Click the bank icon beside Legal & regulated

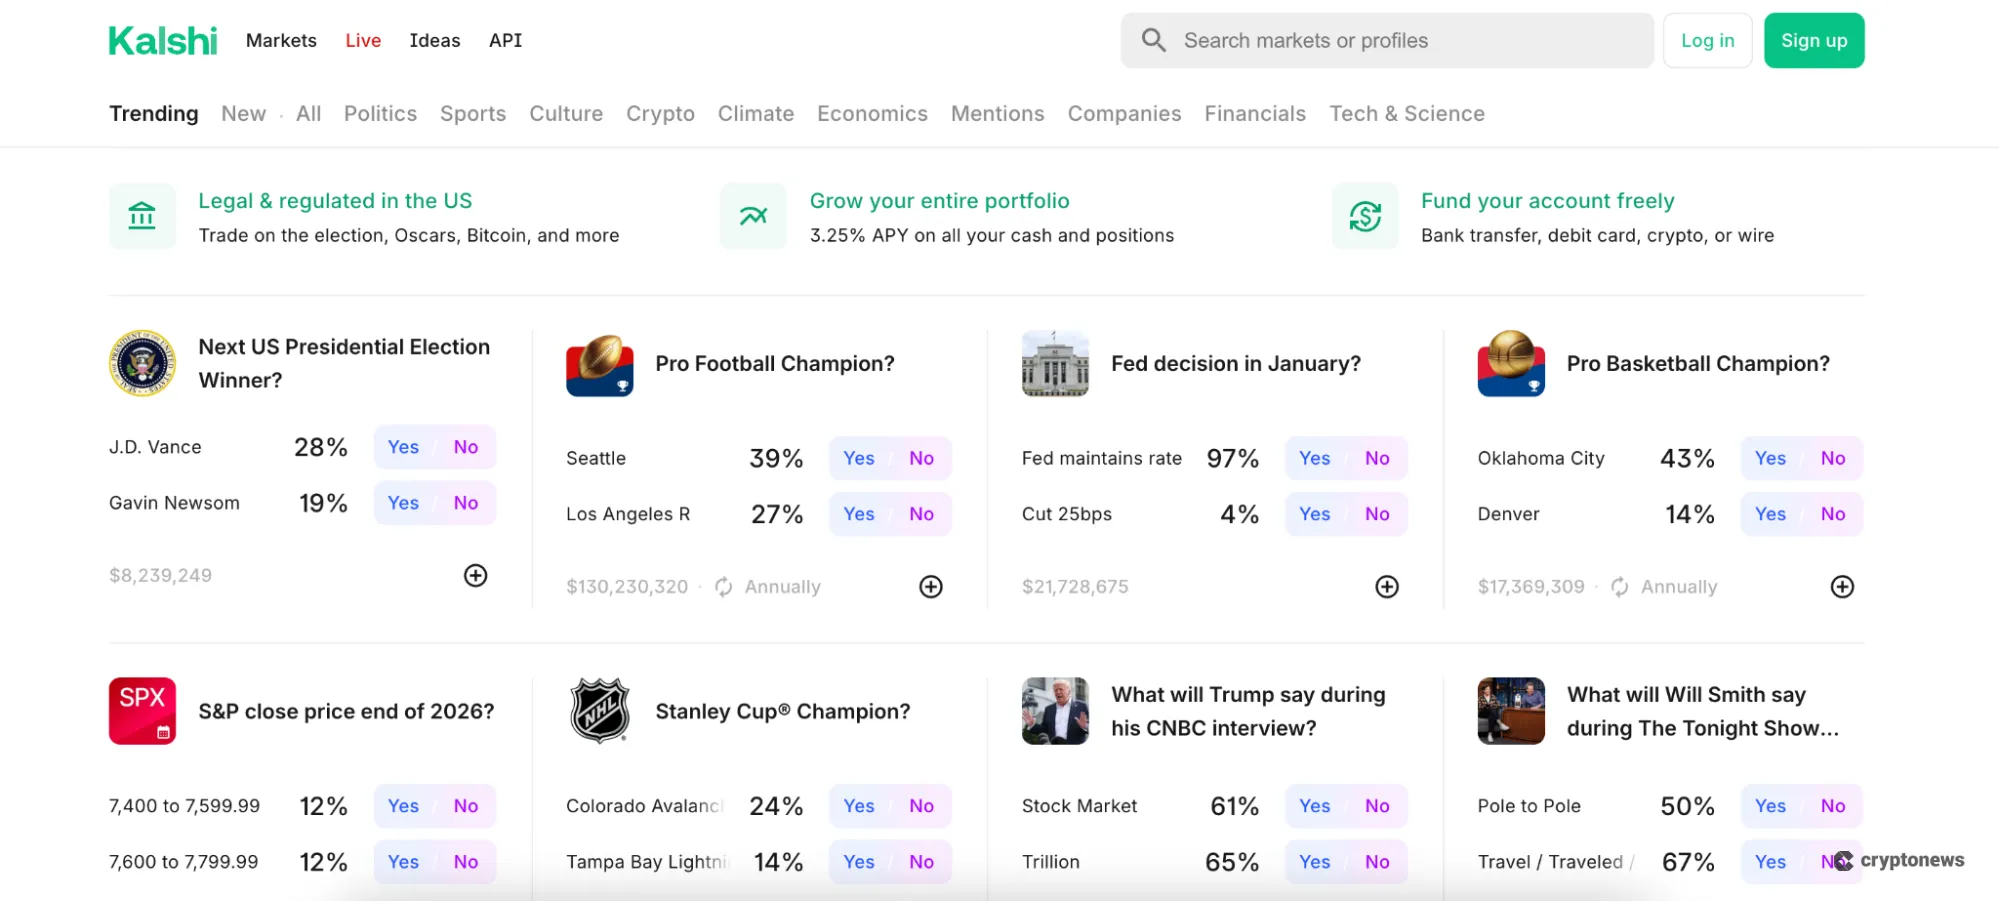click(142, 216)
